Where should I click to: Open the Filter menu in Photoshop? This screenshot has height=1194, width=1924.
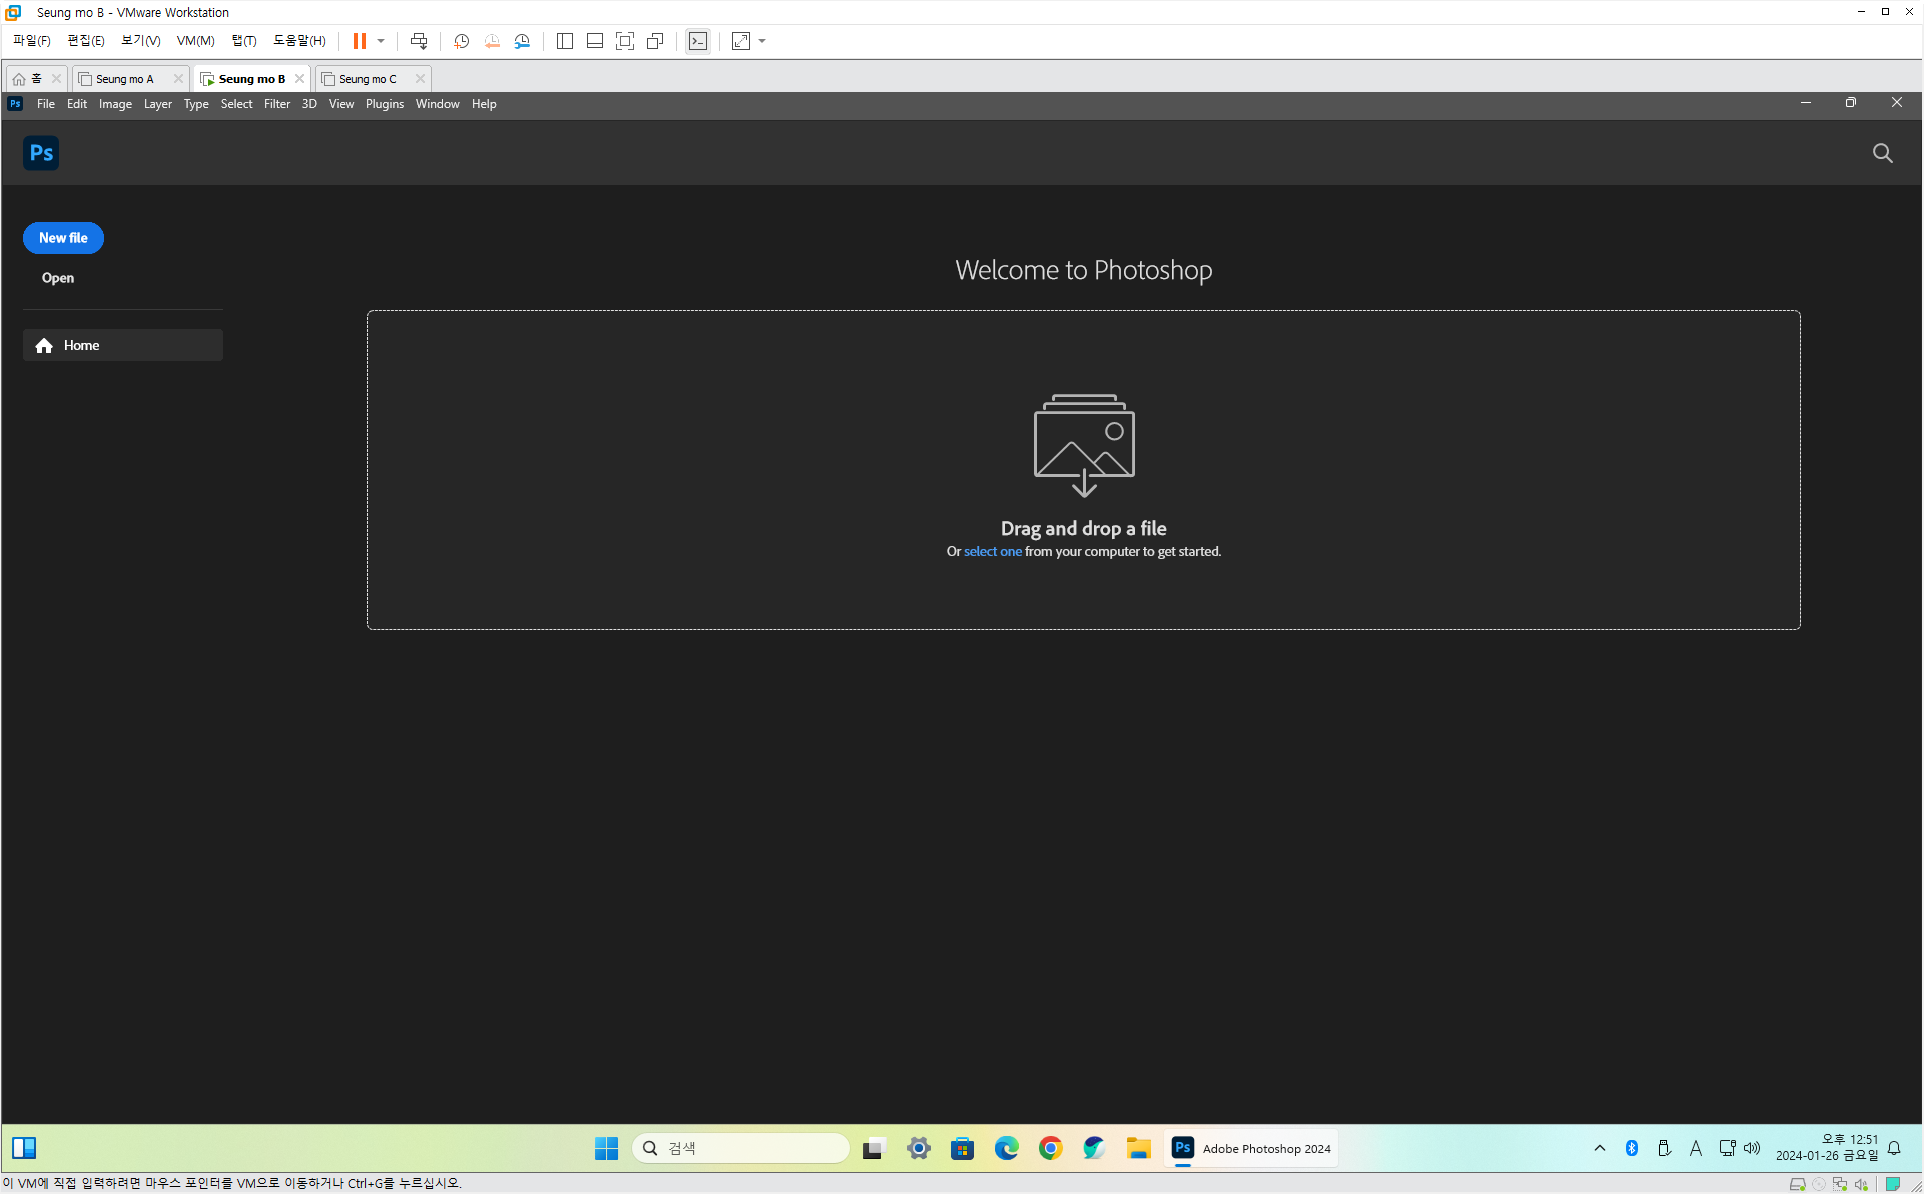point(276,104)
